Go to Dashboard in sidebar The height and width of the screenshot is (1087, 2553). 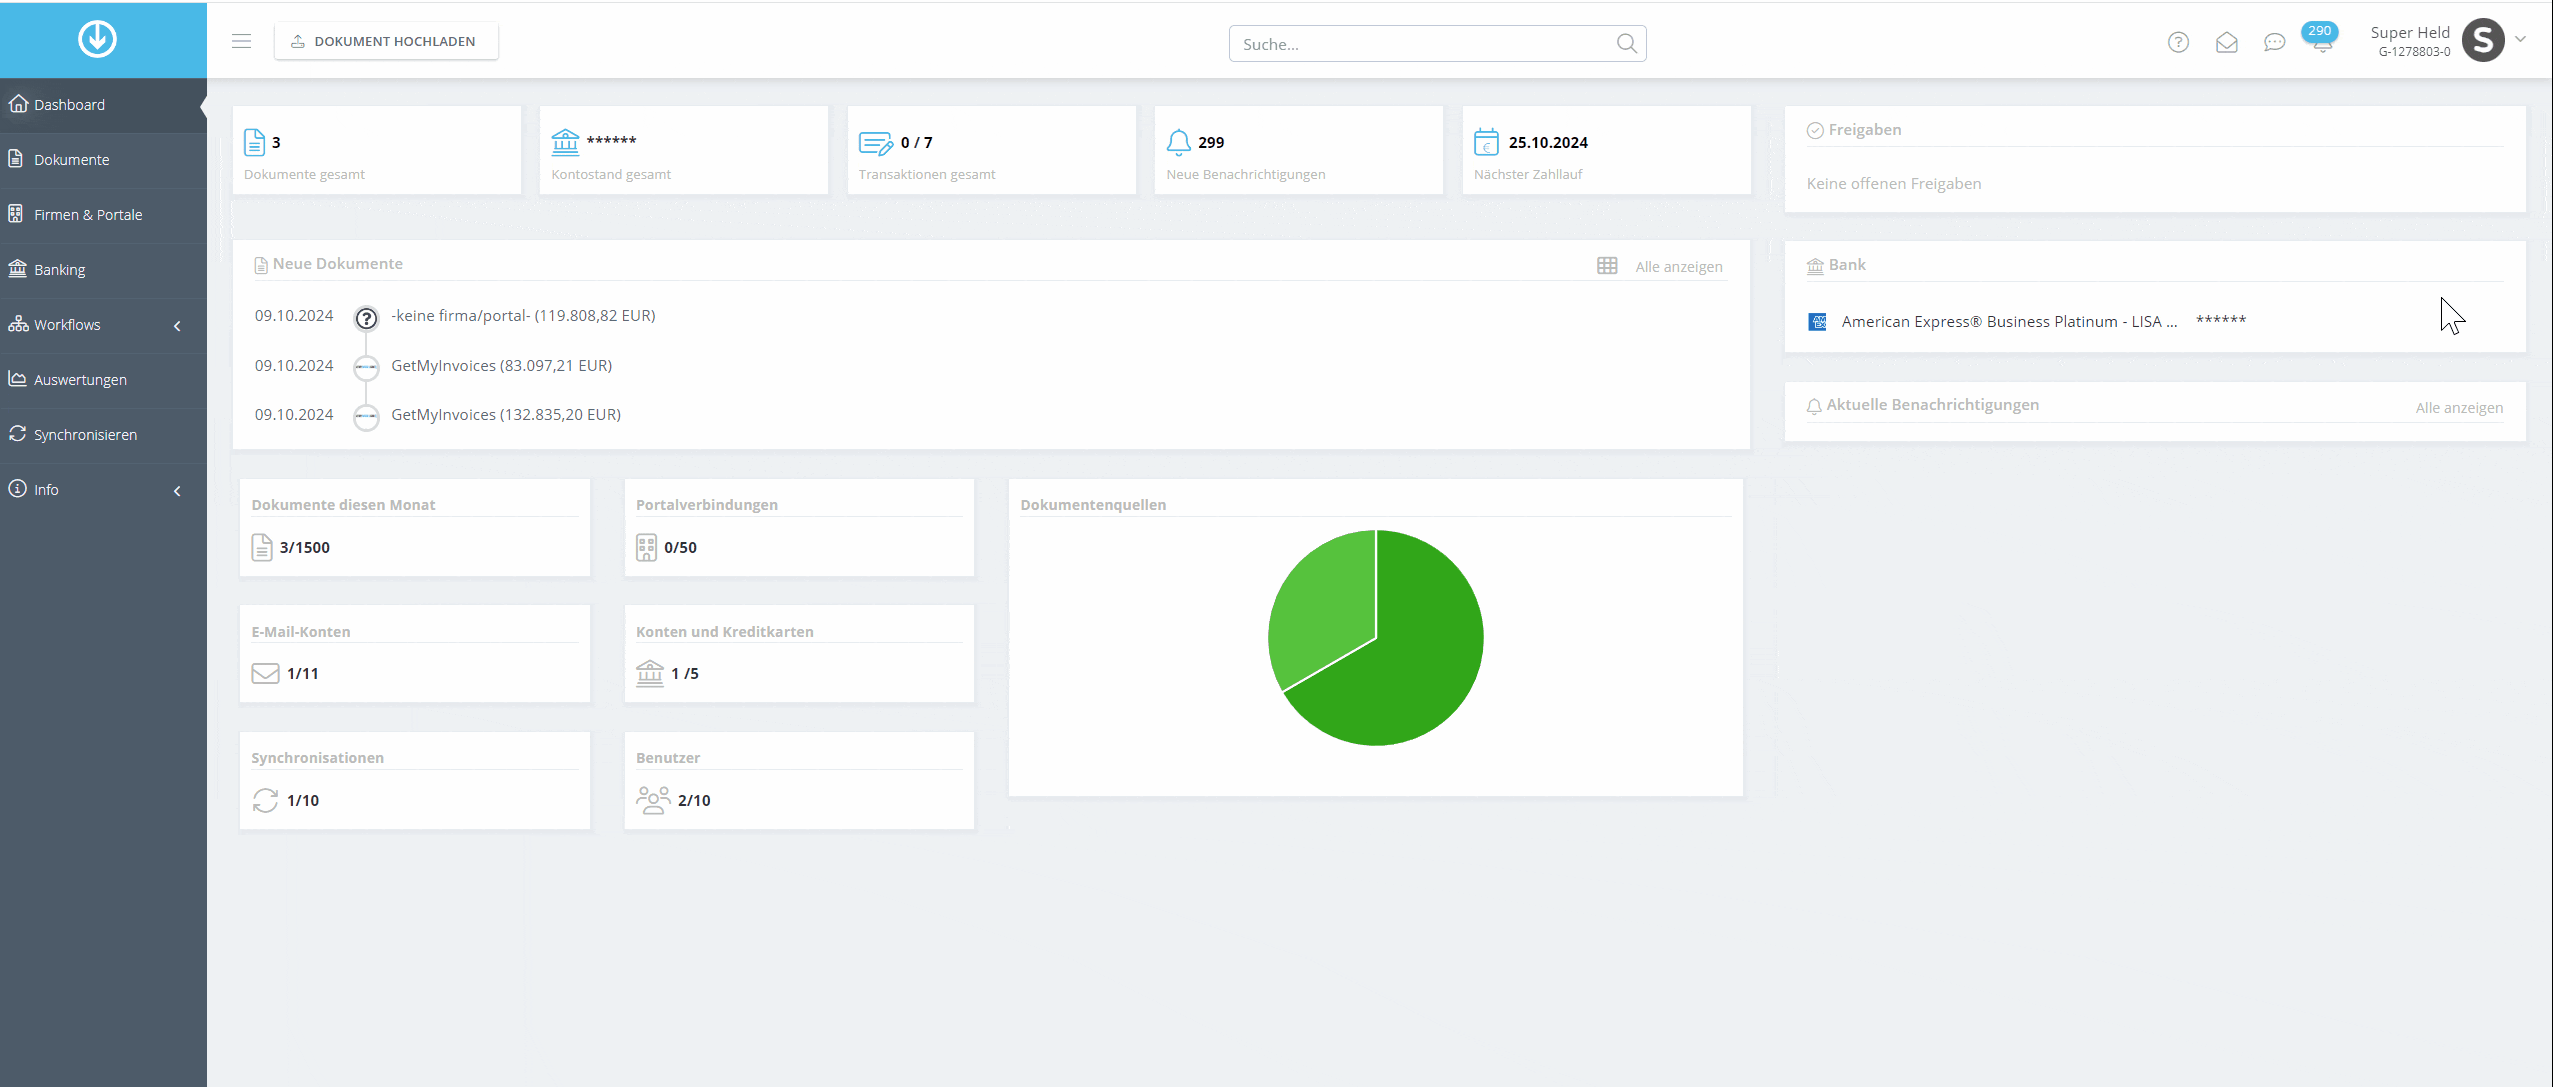(103, 105)
